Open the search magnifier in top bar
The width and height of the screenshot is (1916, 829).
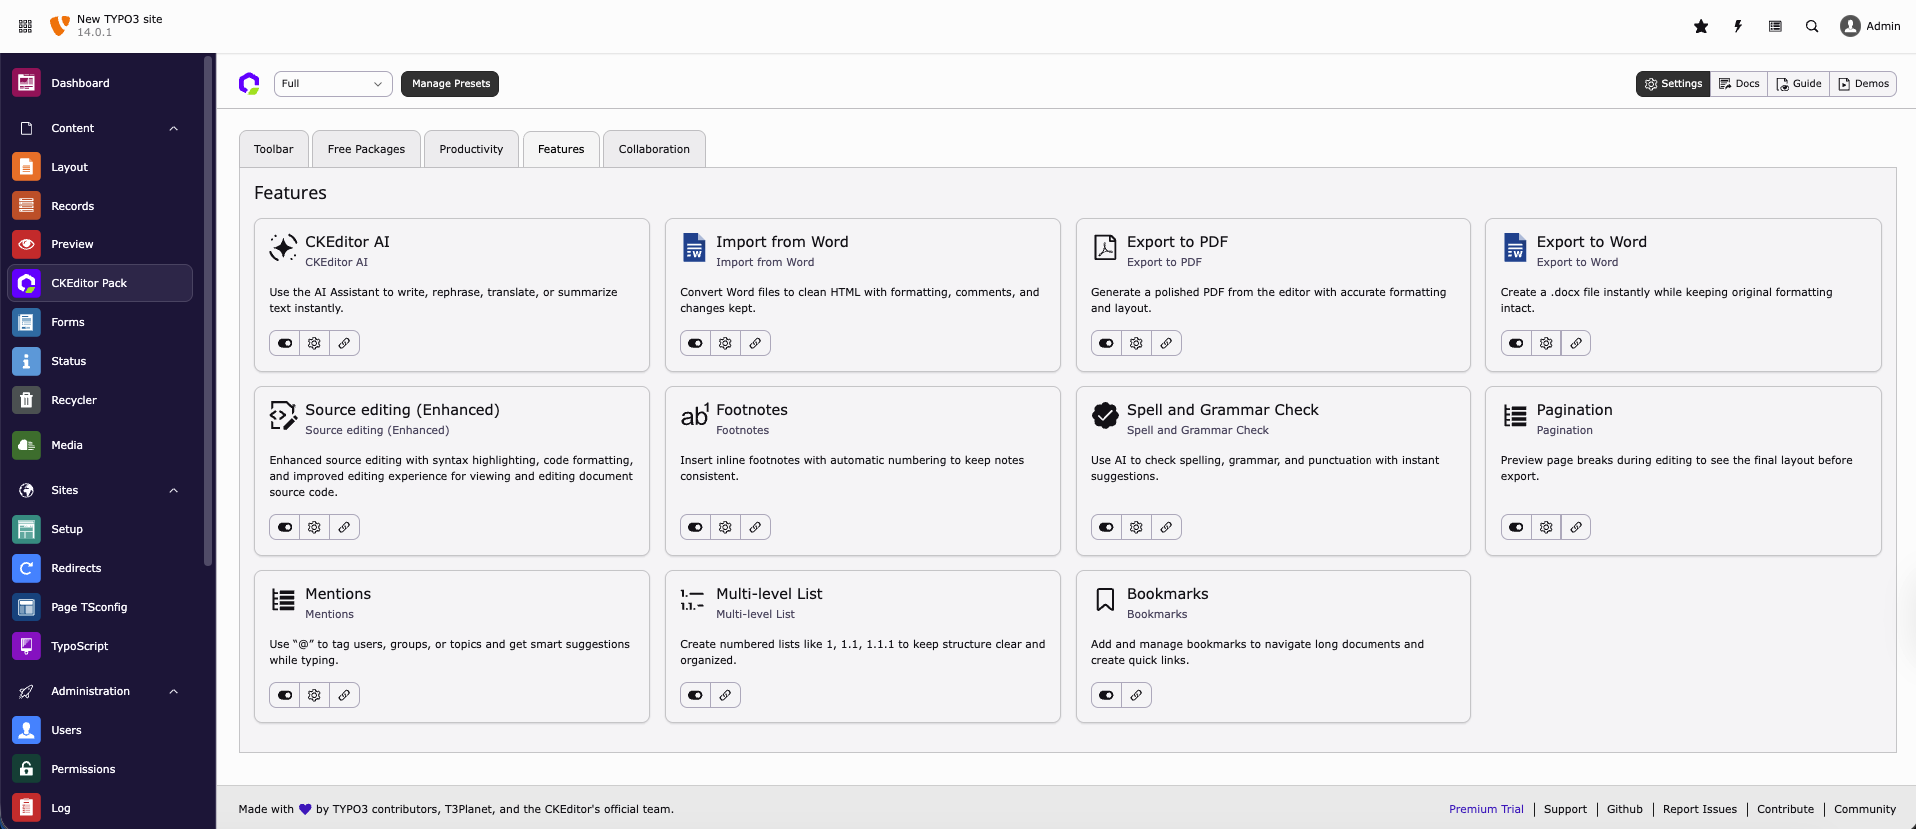(1811, 27)
